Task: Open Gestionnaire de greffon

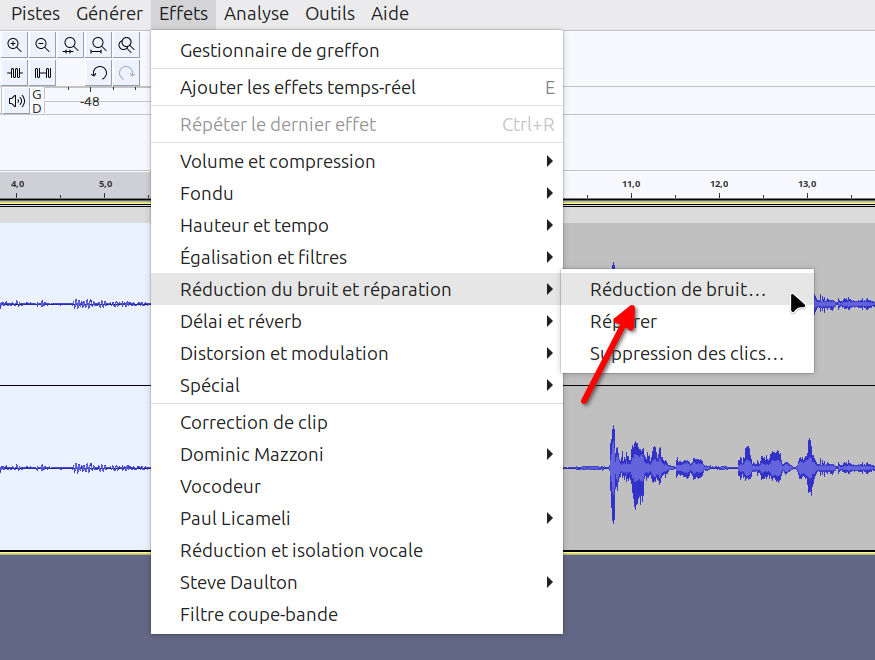Action: pos(279,51)
